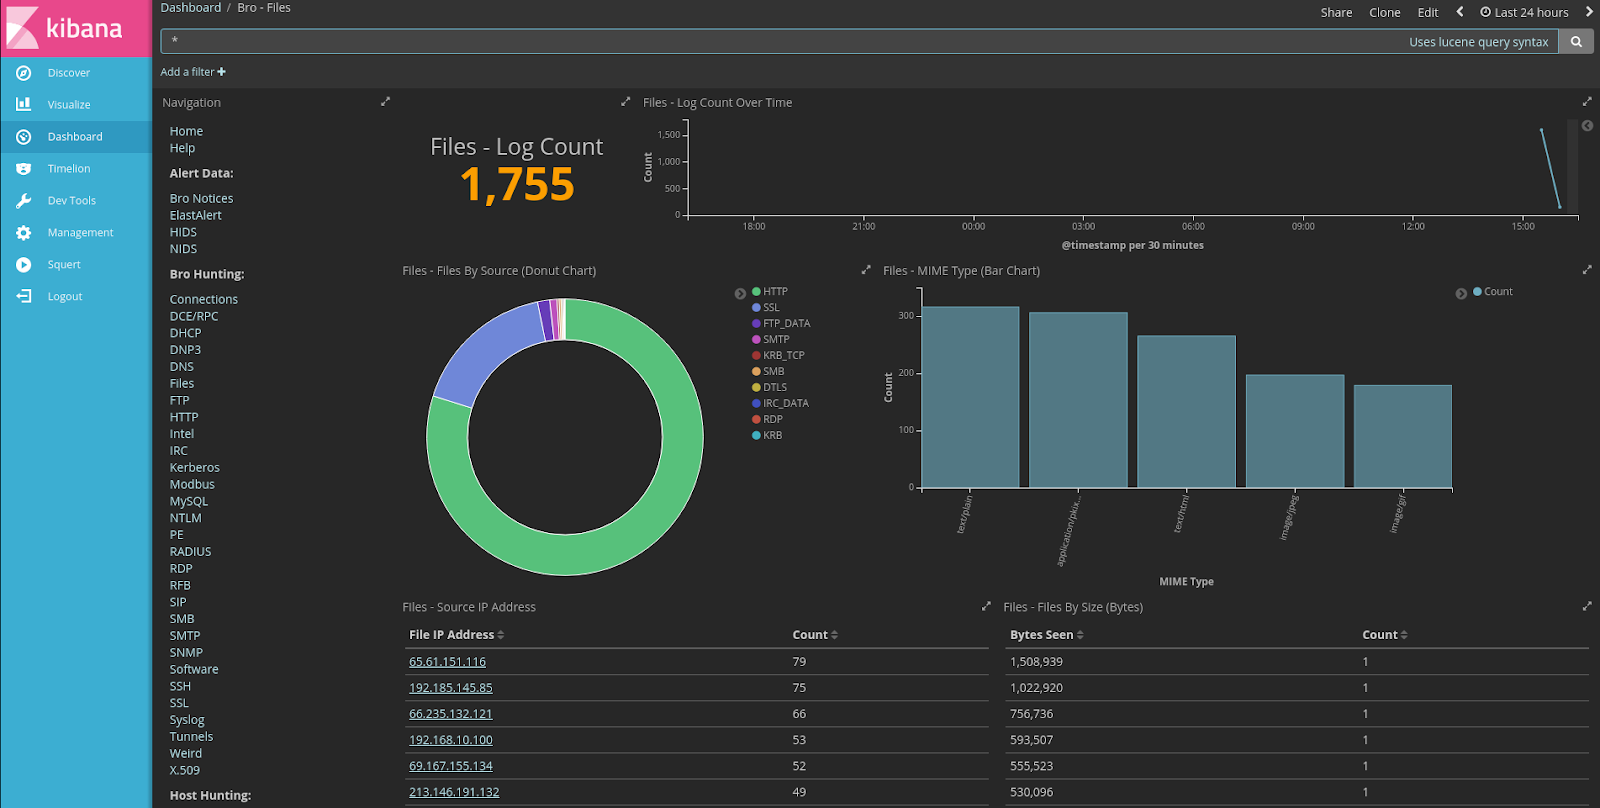
Task: Maximize the Files By Source donut panel
Action: pos(866,270)
